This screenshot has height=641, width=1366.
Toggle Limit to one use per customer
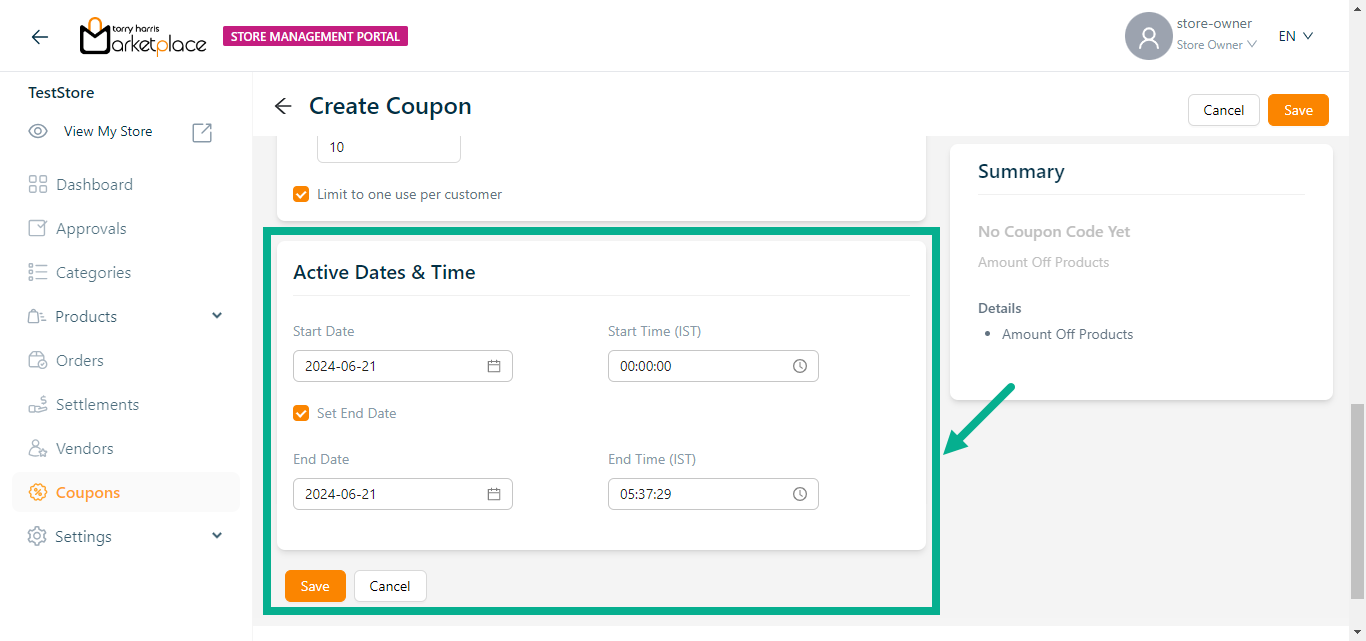click(301, 194)
